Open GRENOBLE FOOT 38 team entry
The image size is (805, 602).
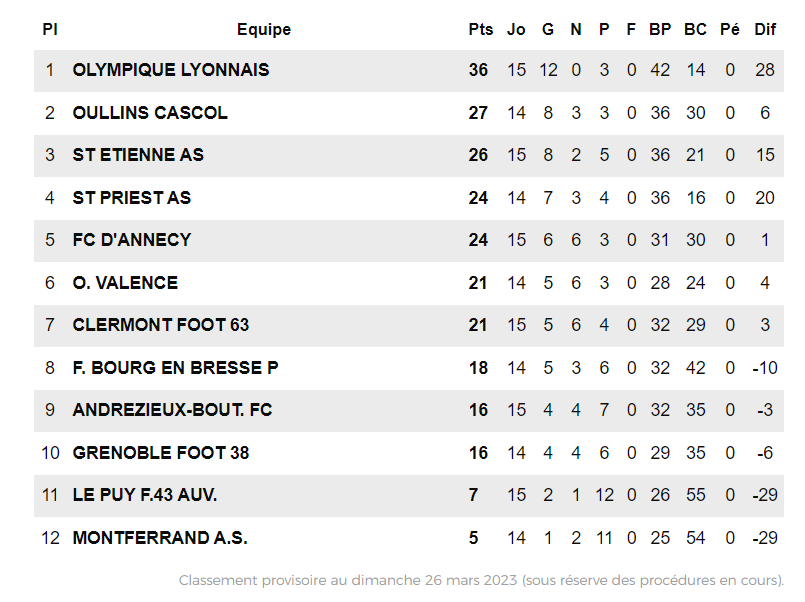pyautogui.click(x=161, y=453)
